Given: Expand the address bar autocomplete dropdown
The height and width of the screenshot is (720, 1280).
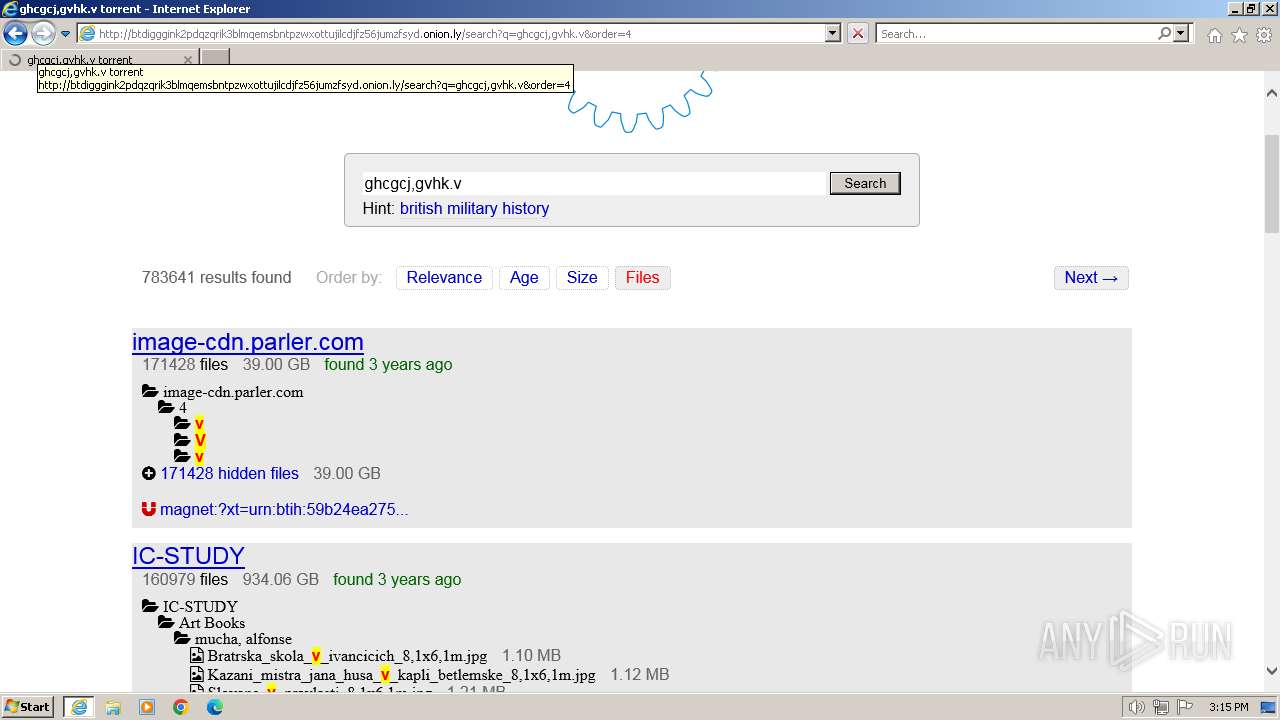Looking at the screenshot, I should [832, 33].
